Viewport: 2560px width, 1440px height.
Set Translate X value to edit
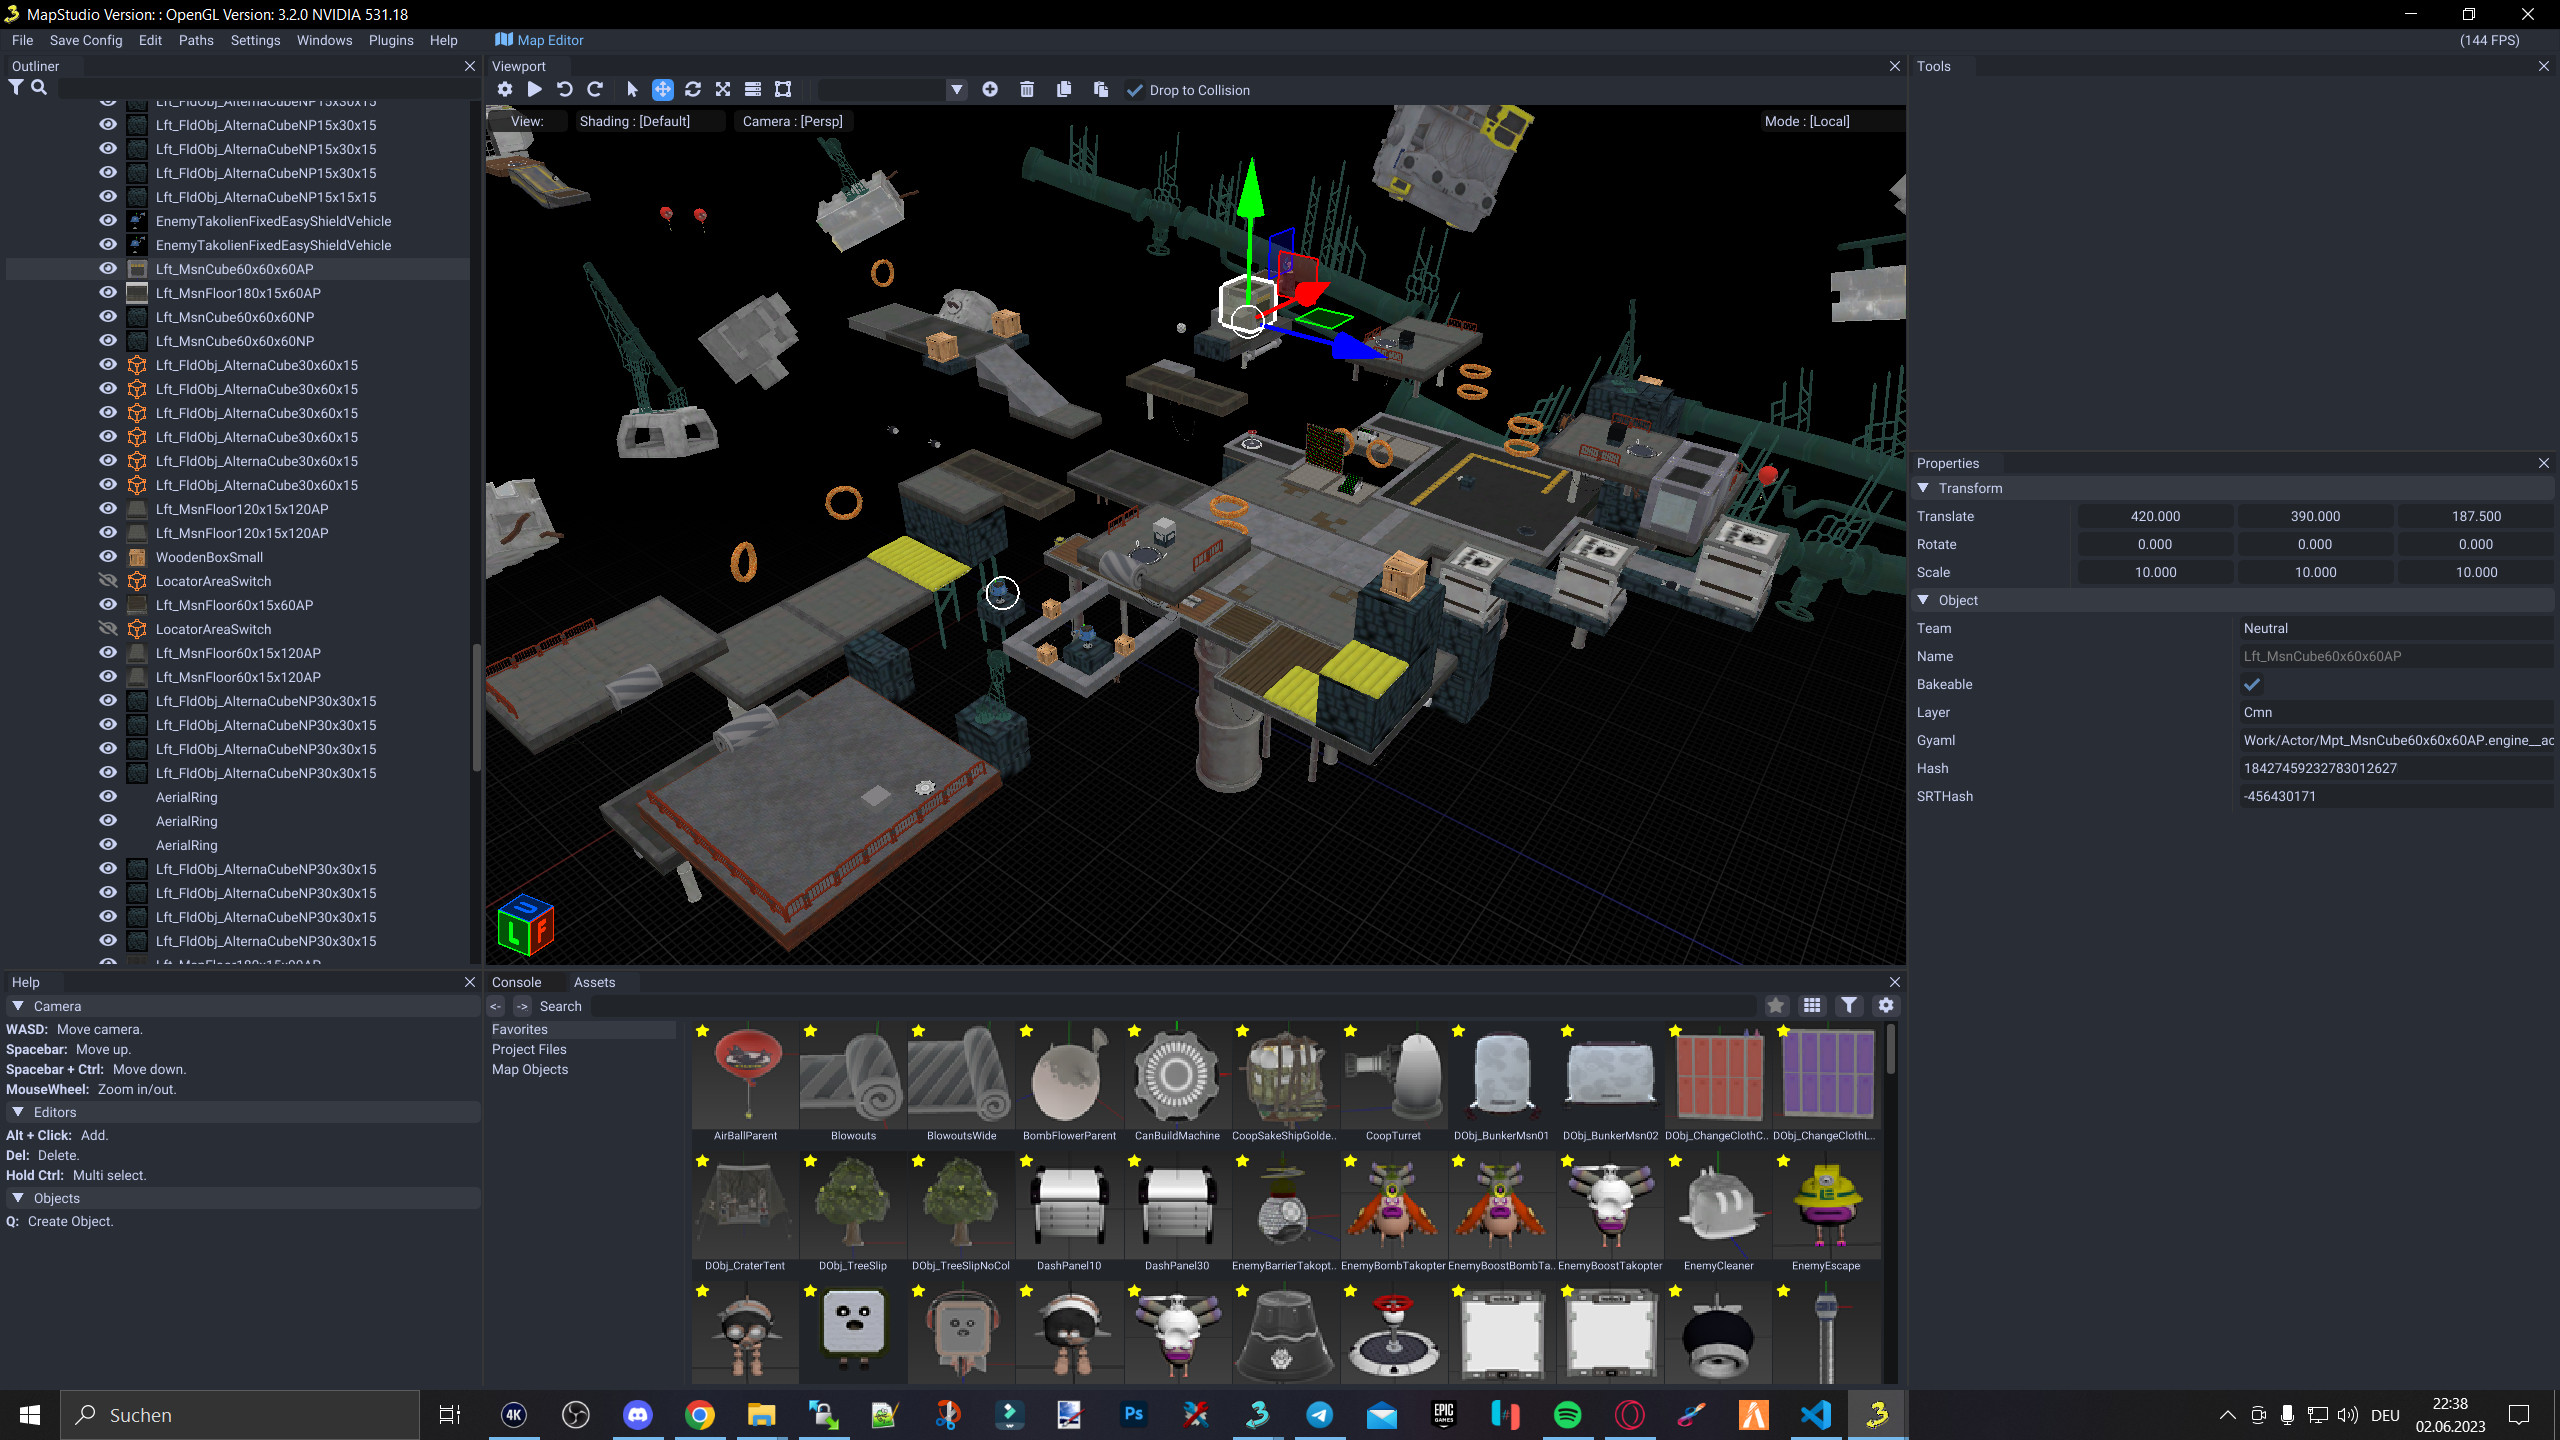(2155, 515)
